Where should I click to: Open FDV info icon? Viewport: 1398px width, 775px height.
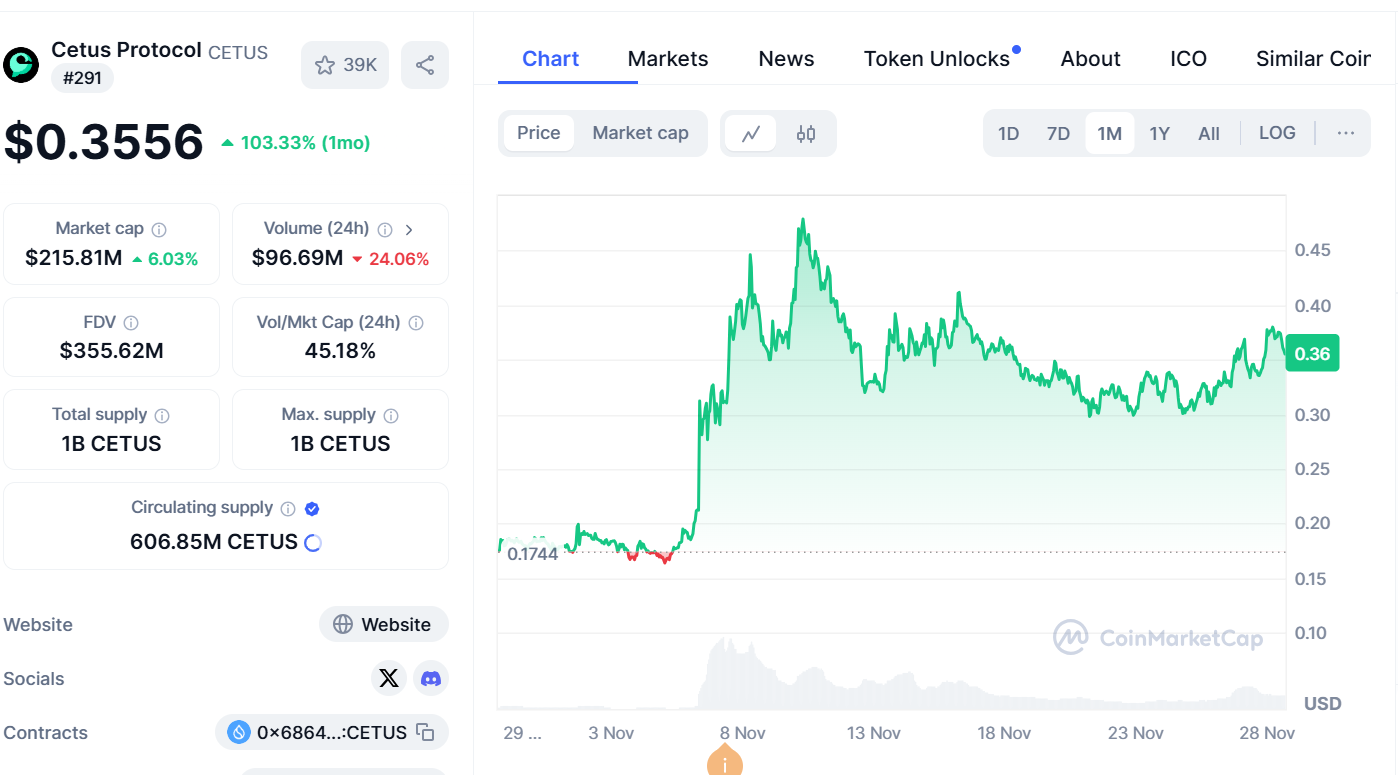pos(131,323)
